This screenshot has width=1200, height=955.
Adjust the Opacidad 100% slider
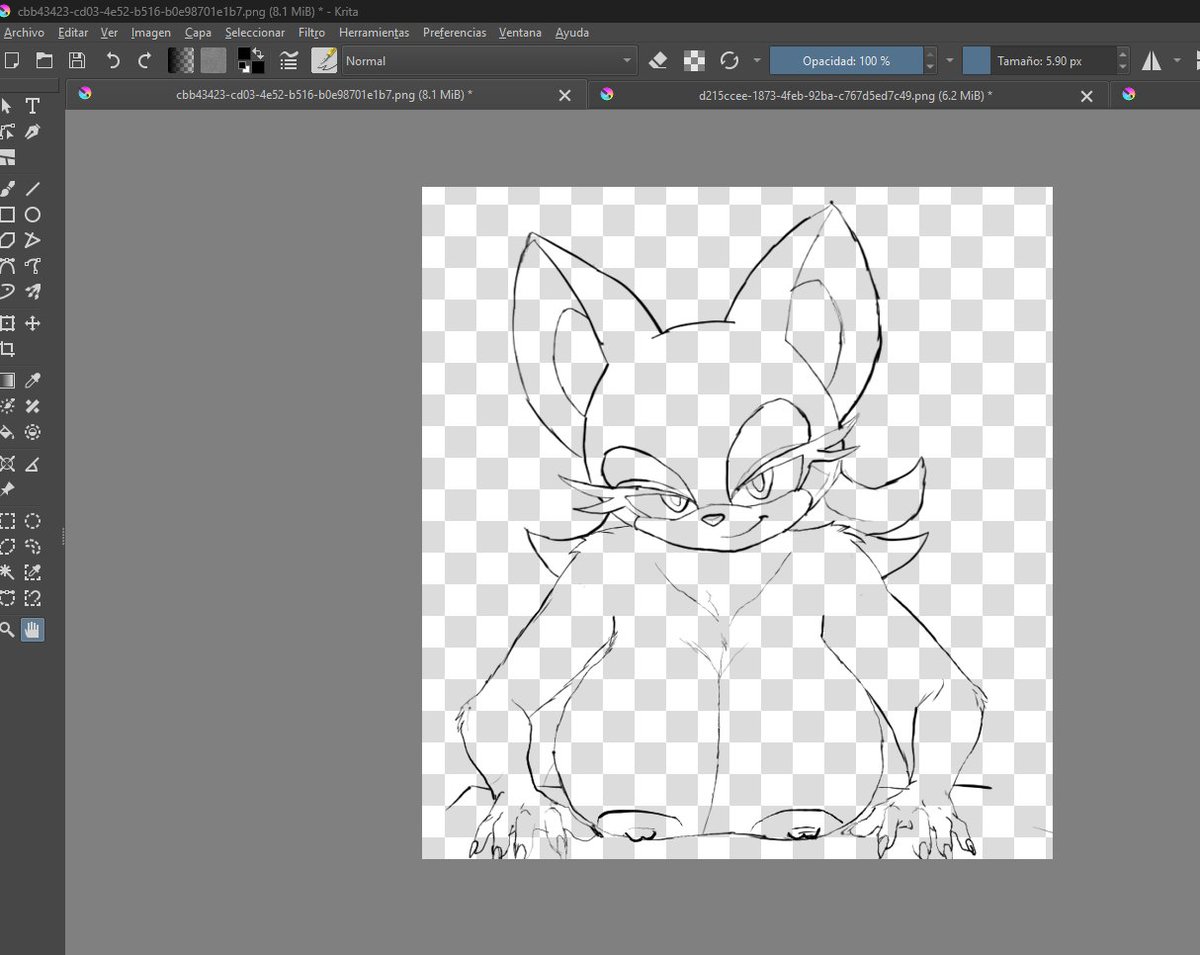point(846,61)
